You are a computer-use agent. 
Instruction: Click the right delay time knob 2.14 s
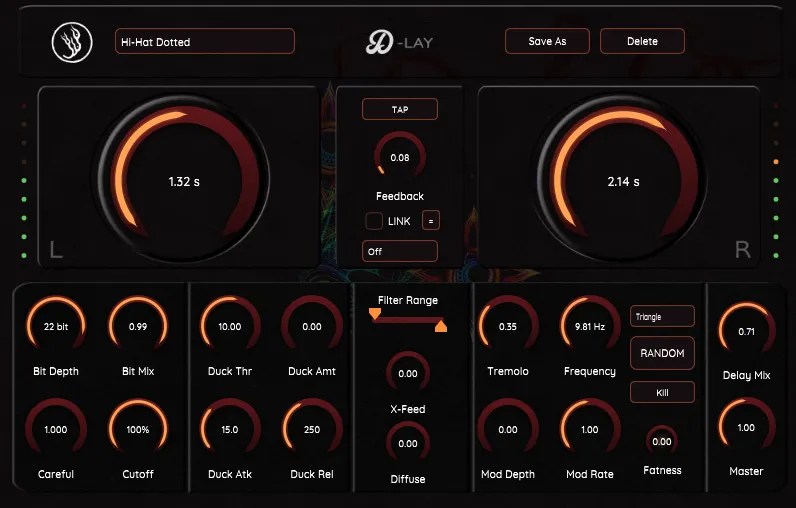[x=623, y=179]
